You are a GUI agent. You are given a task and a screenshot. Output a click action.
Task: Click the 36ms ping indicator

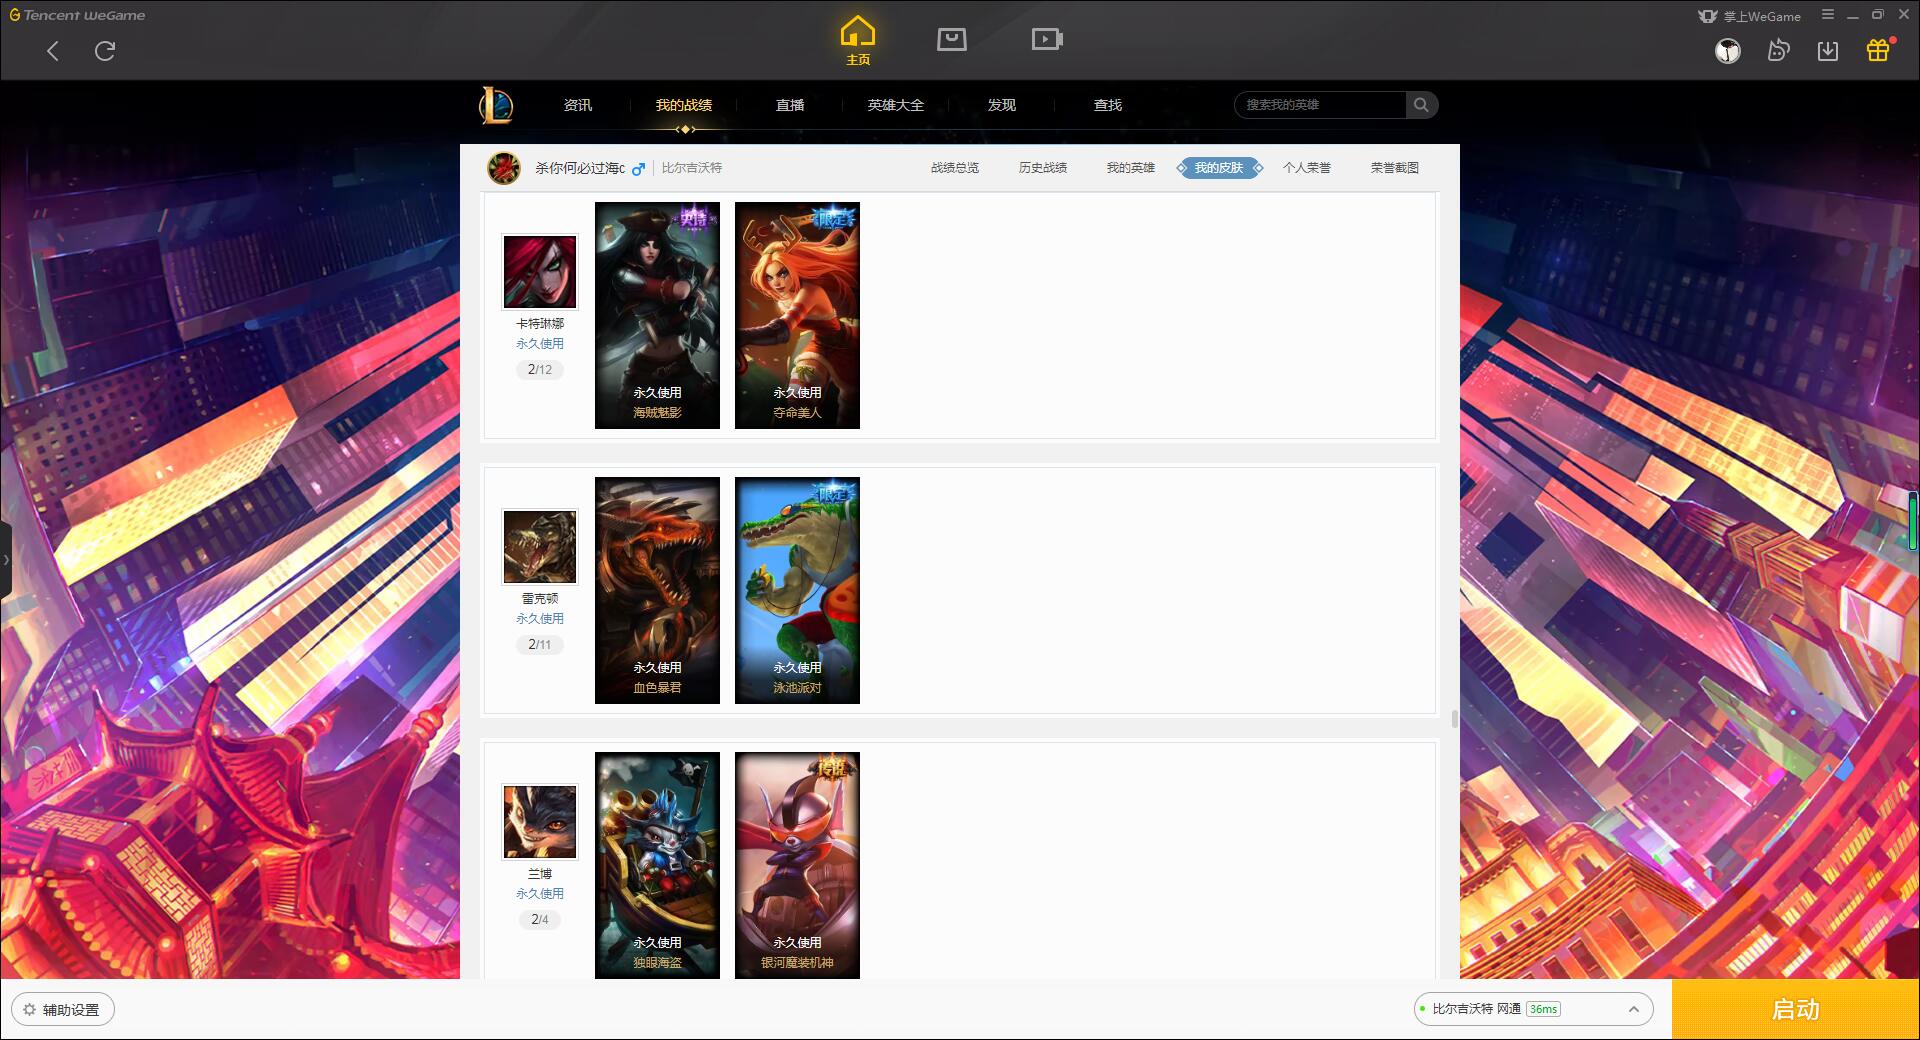pos(1544,1009)
